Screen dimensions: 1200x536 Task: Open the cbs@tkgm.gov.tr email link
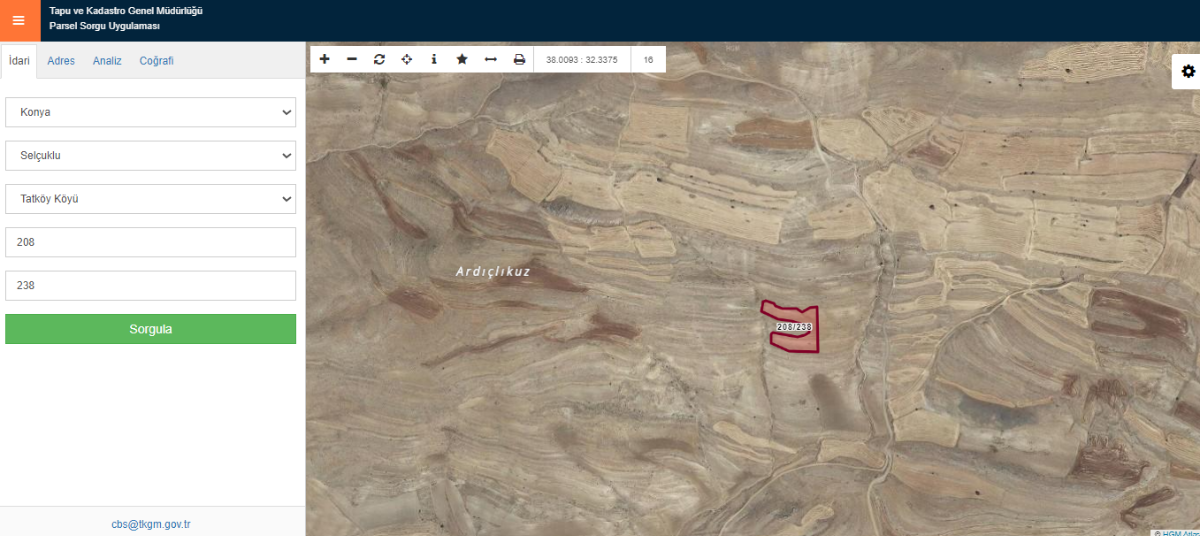click(x=151, y=524)
